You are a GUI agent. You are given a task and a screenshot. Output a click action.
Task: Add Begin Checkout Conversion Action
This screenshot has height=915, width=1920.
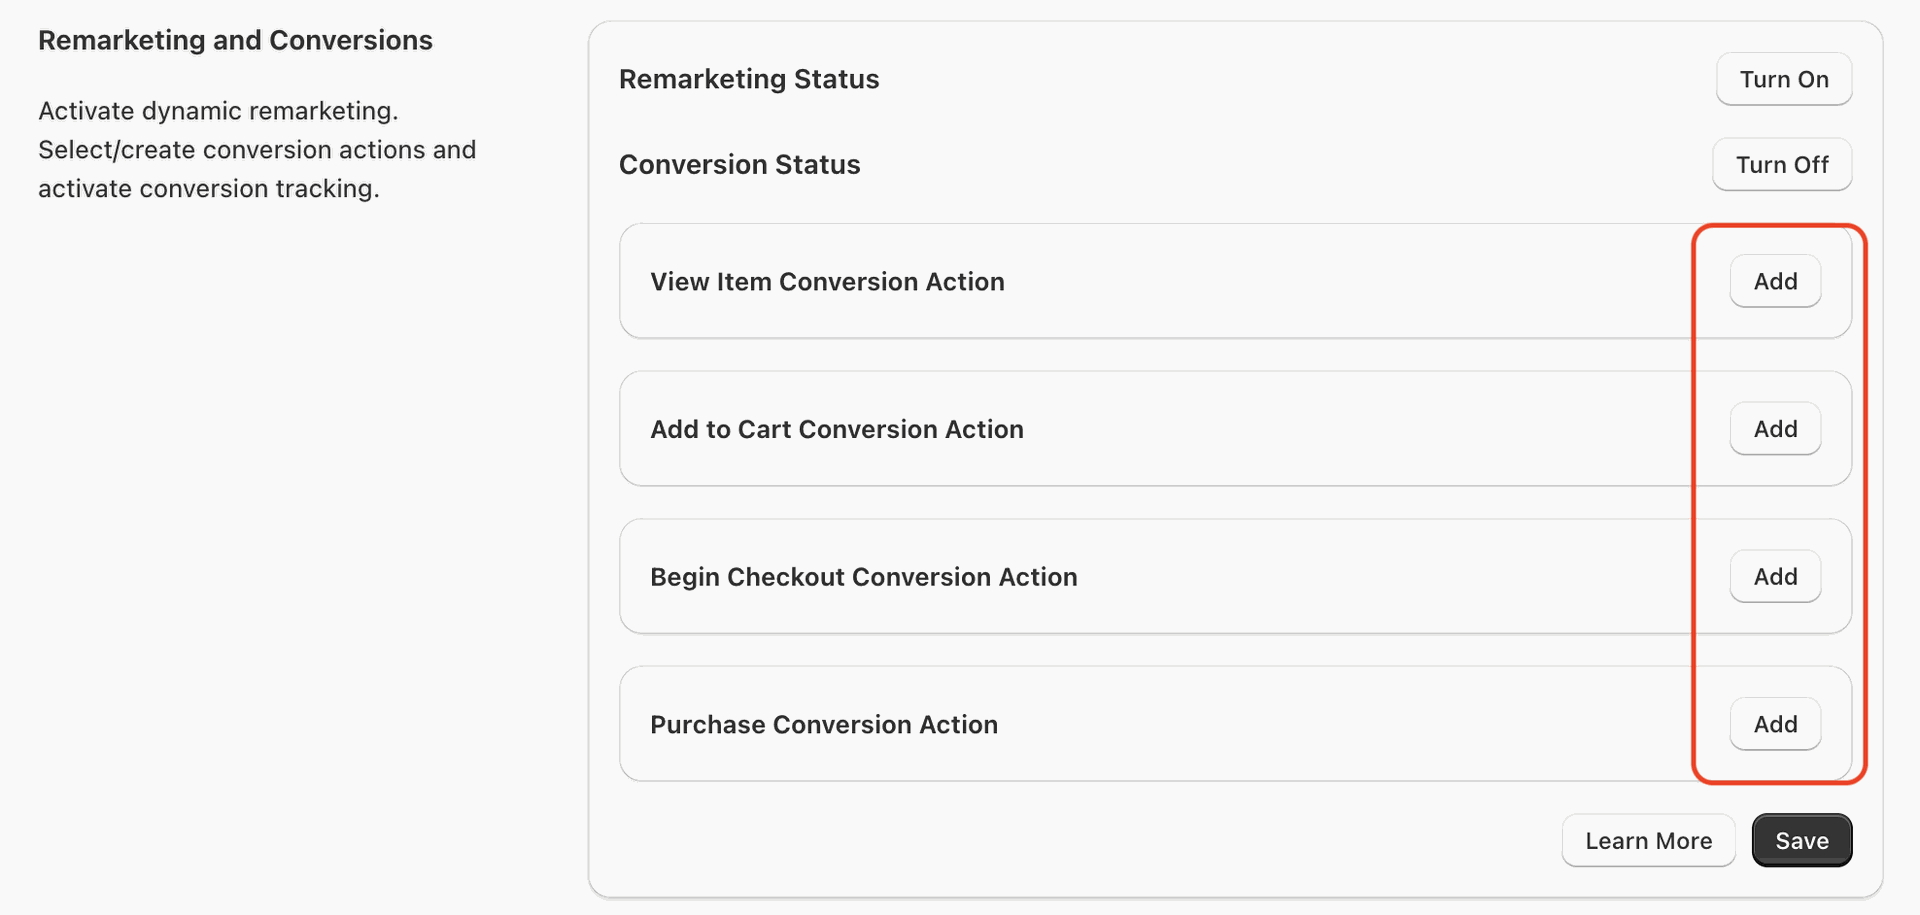click(1774, 577)
